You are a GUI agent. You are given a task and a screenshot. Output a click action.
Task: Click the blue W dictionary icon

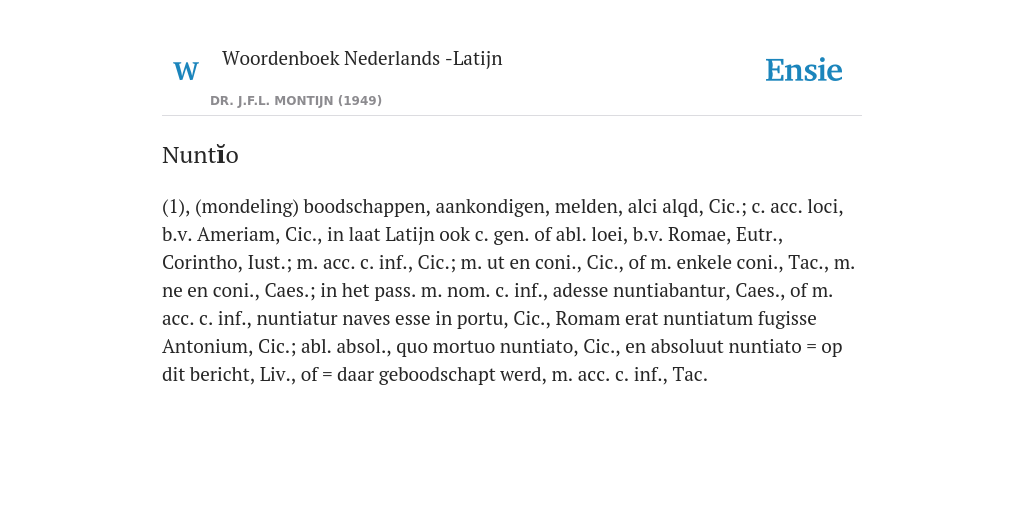click(x=185, y=71)
